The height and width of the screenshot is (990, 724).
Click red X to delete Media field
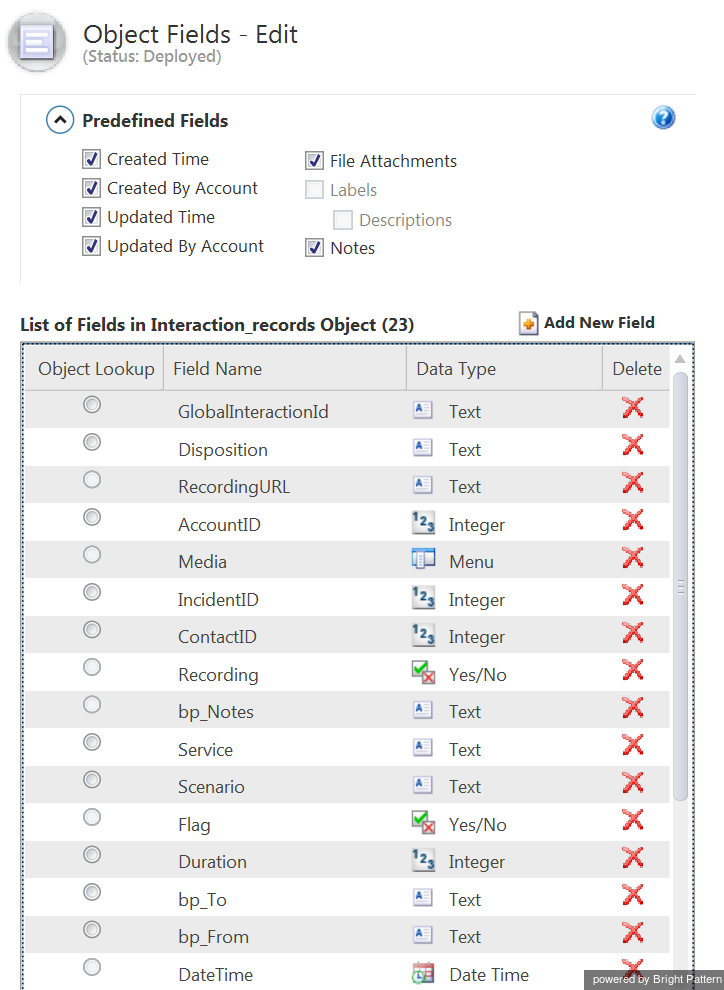(x=632, y=558)
